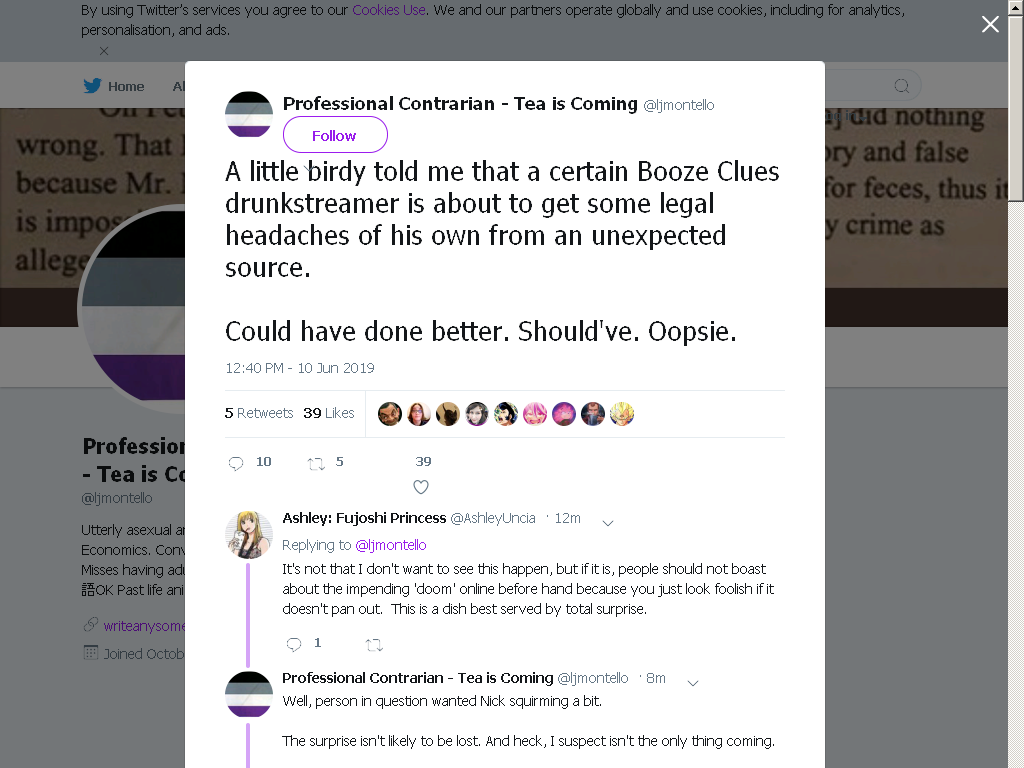1024x768 pixels.
Task: Click the Home navigation item
Action: [114, 86]
